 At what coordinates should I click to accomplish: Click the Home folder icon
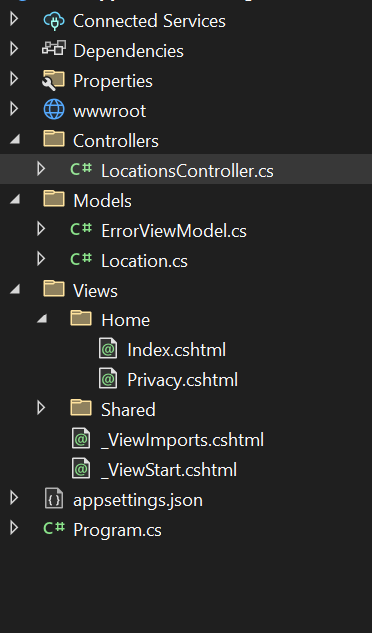[81, 319]
